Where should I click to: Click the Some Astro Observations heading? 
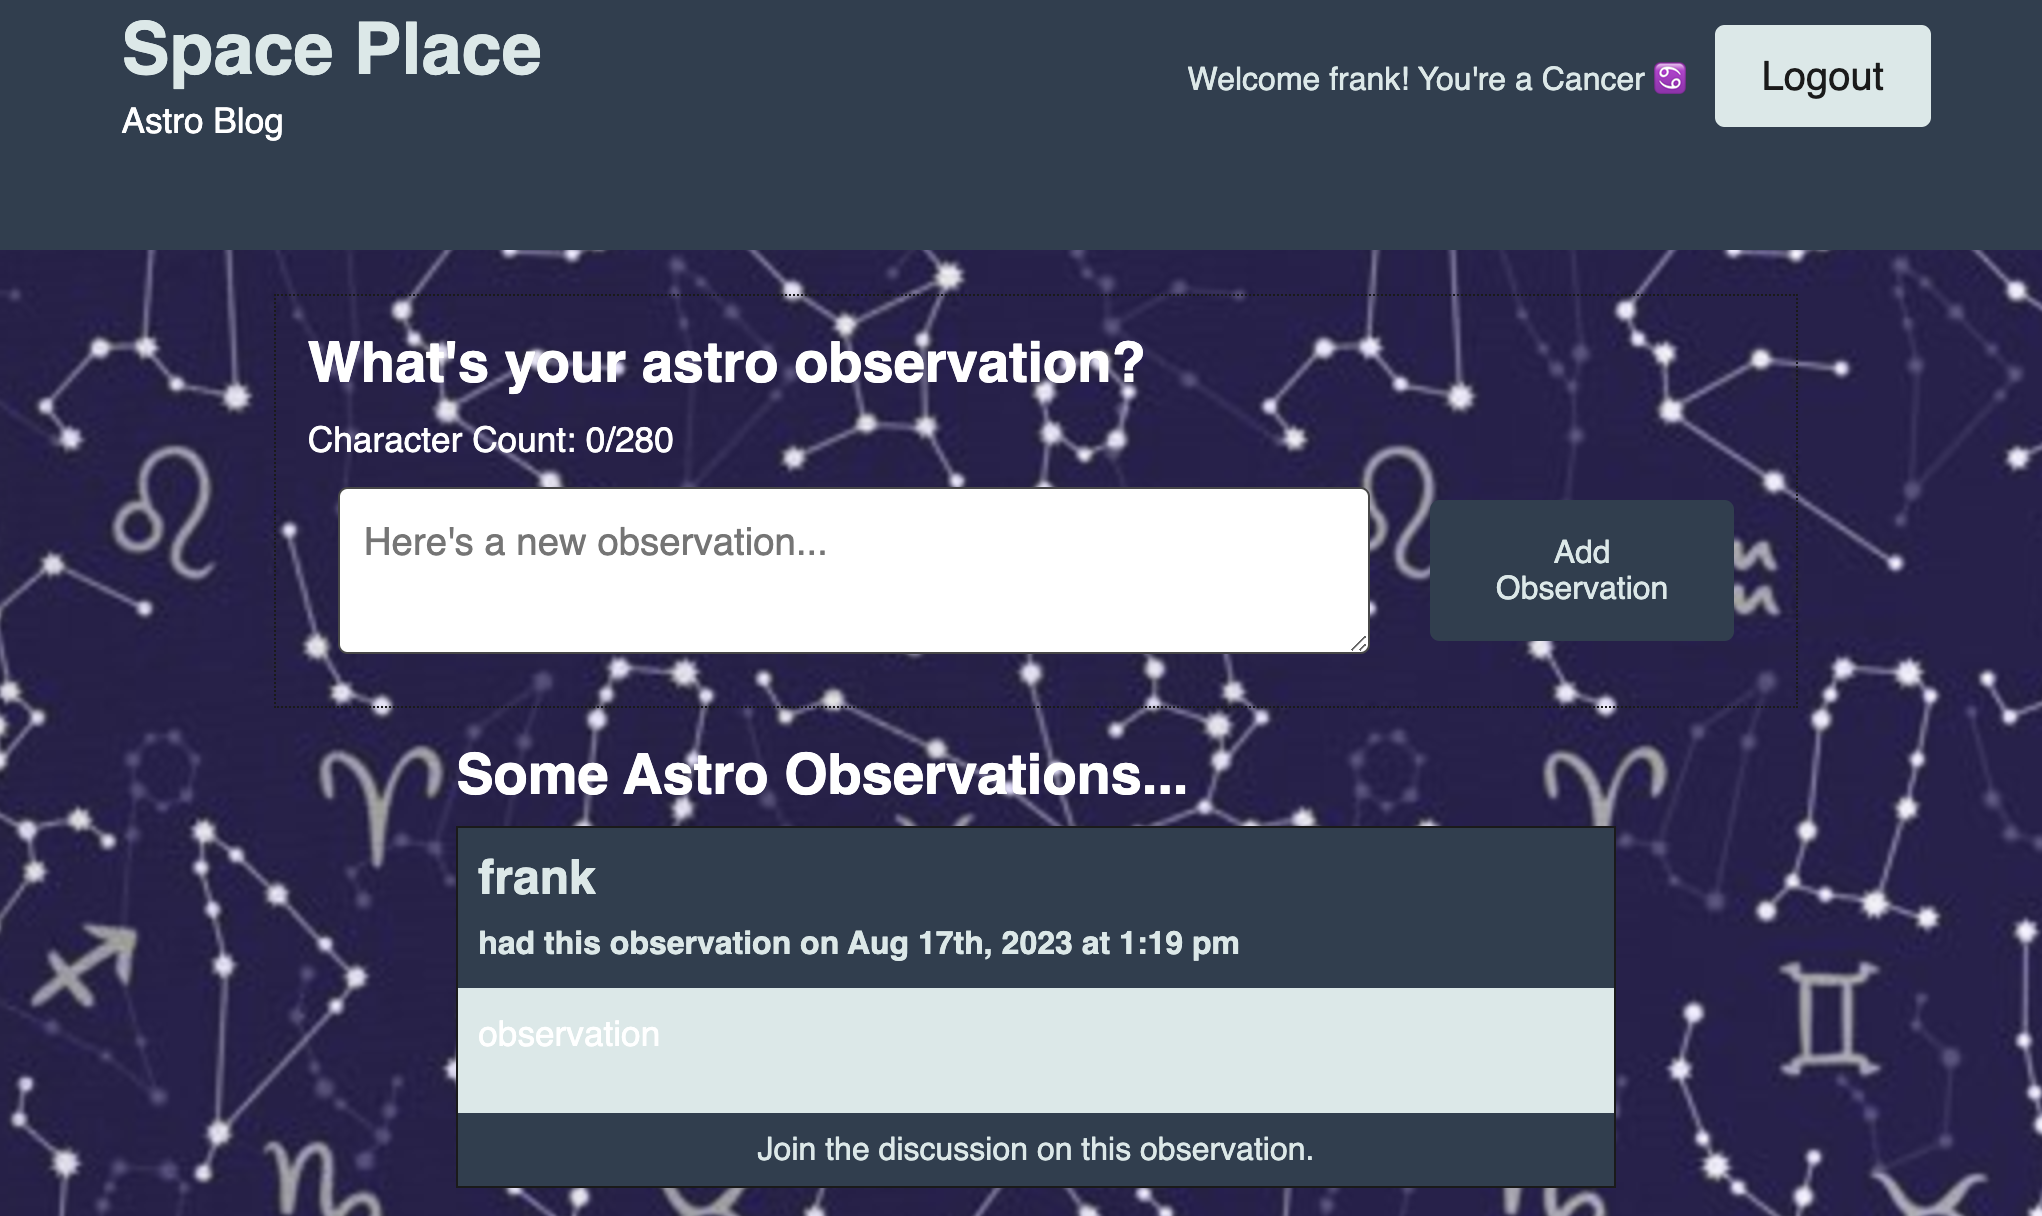821,774
